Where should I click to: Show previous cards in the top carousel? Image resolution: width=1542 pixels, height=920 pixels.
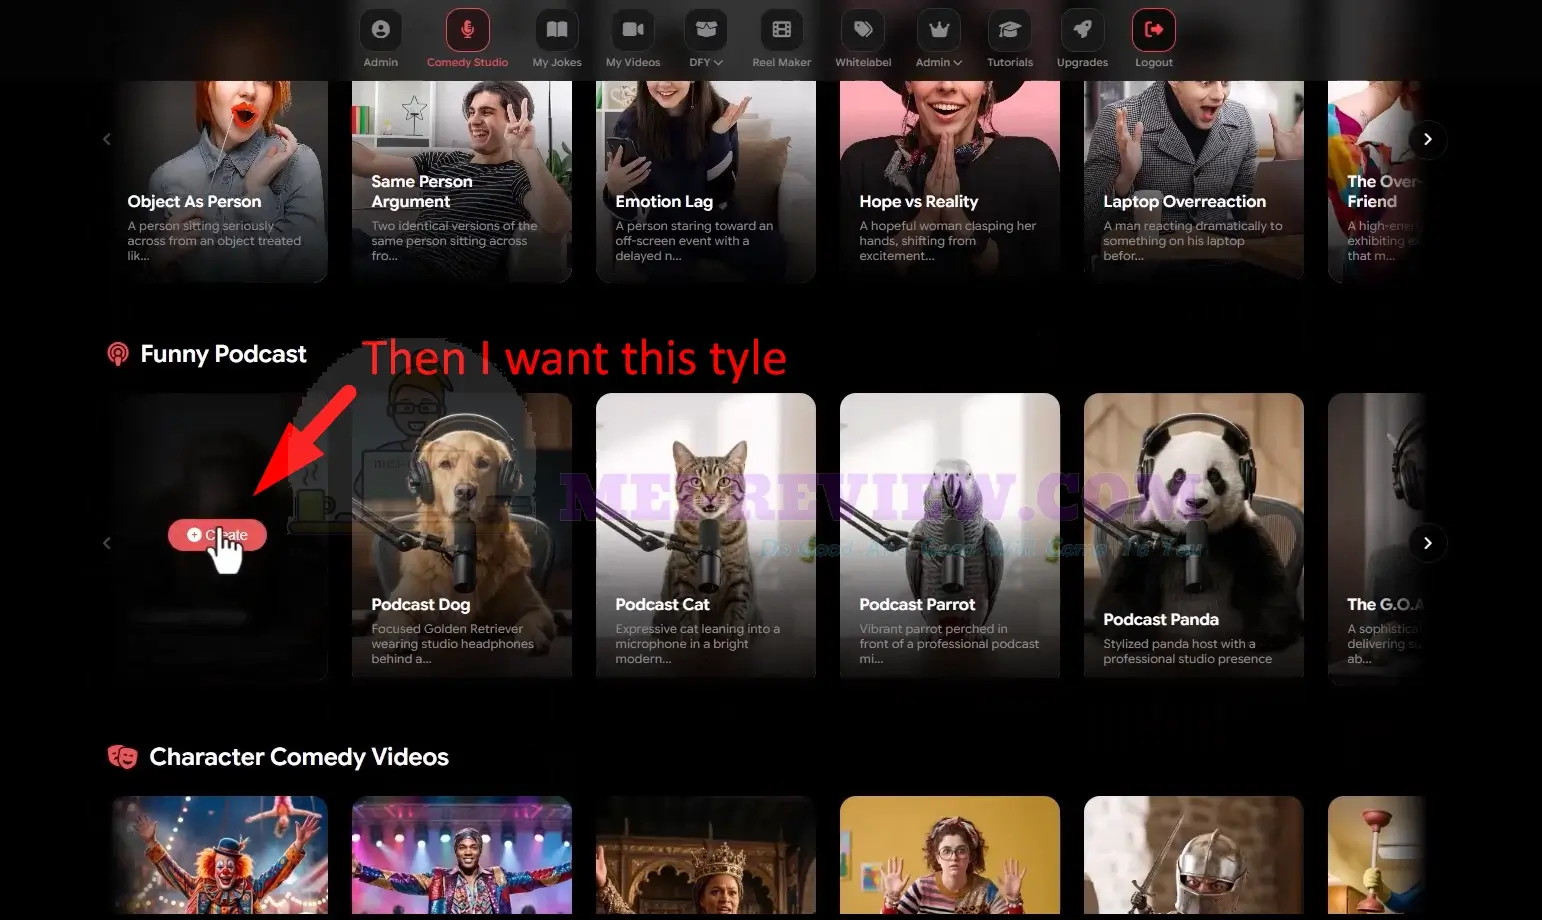point(107,139)
